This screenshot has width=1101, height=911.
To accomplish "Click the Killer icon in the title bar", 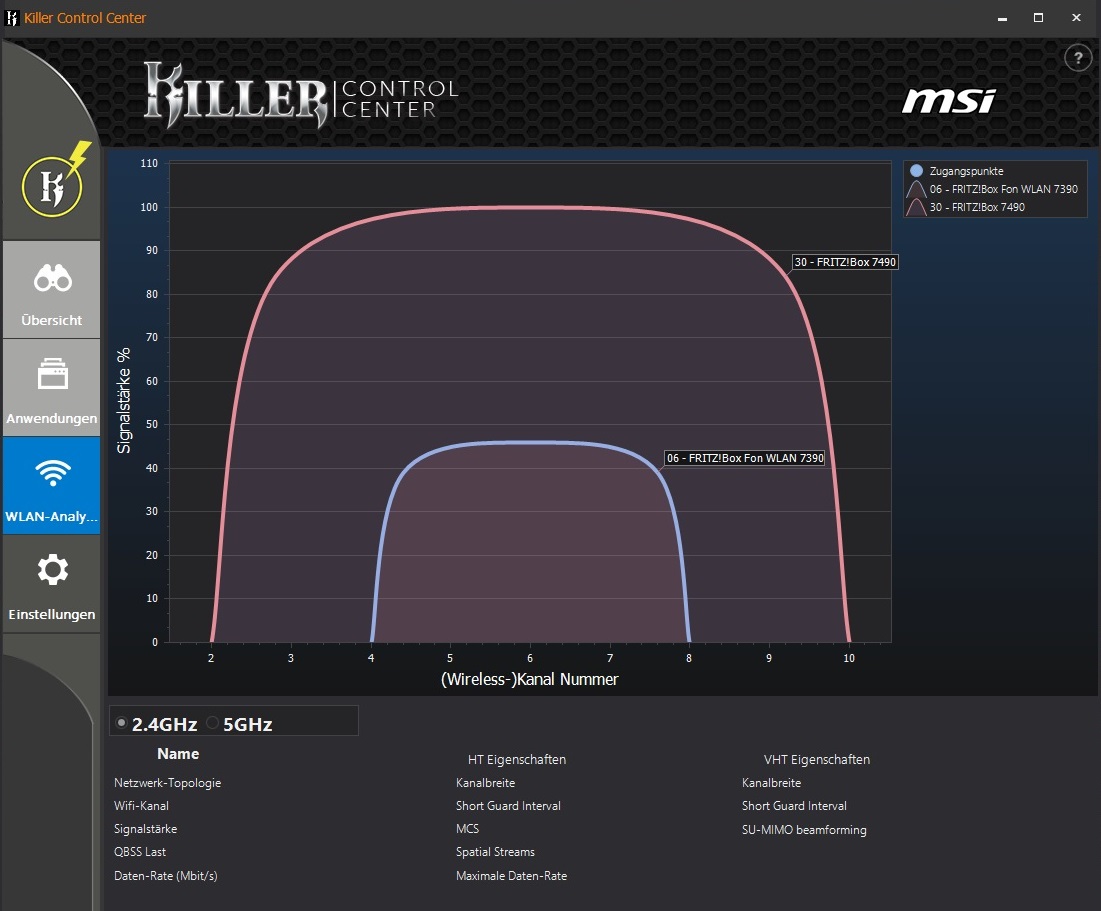I will coord(11,18).
